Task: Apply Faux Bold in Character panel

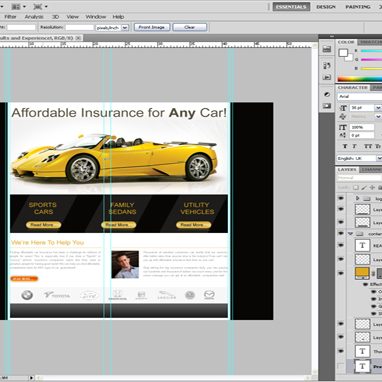Action: pos(345,146)
